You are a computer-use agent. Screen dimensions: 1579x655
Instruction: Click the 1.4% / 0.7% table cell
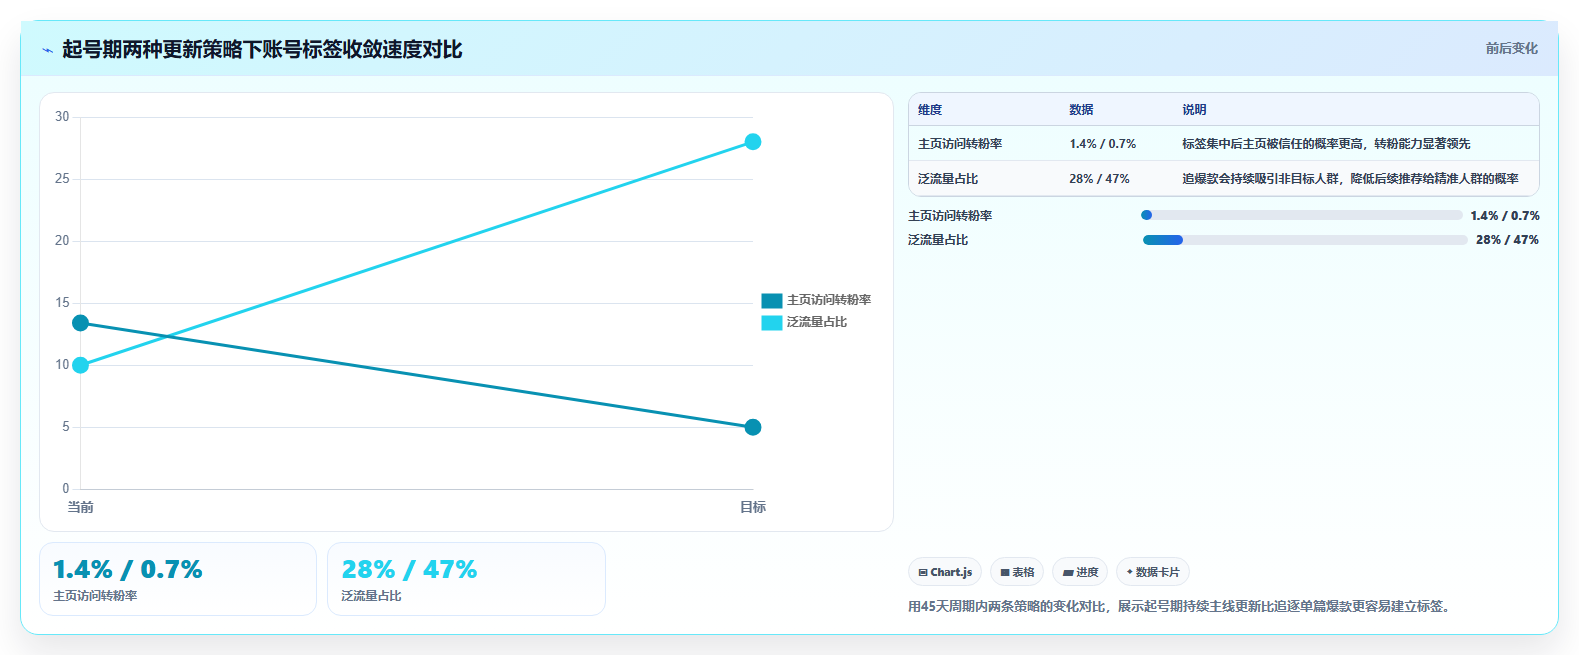tap(1103, 144)
